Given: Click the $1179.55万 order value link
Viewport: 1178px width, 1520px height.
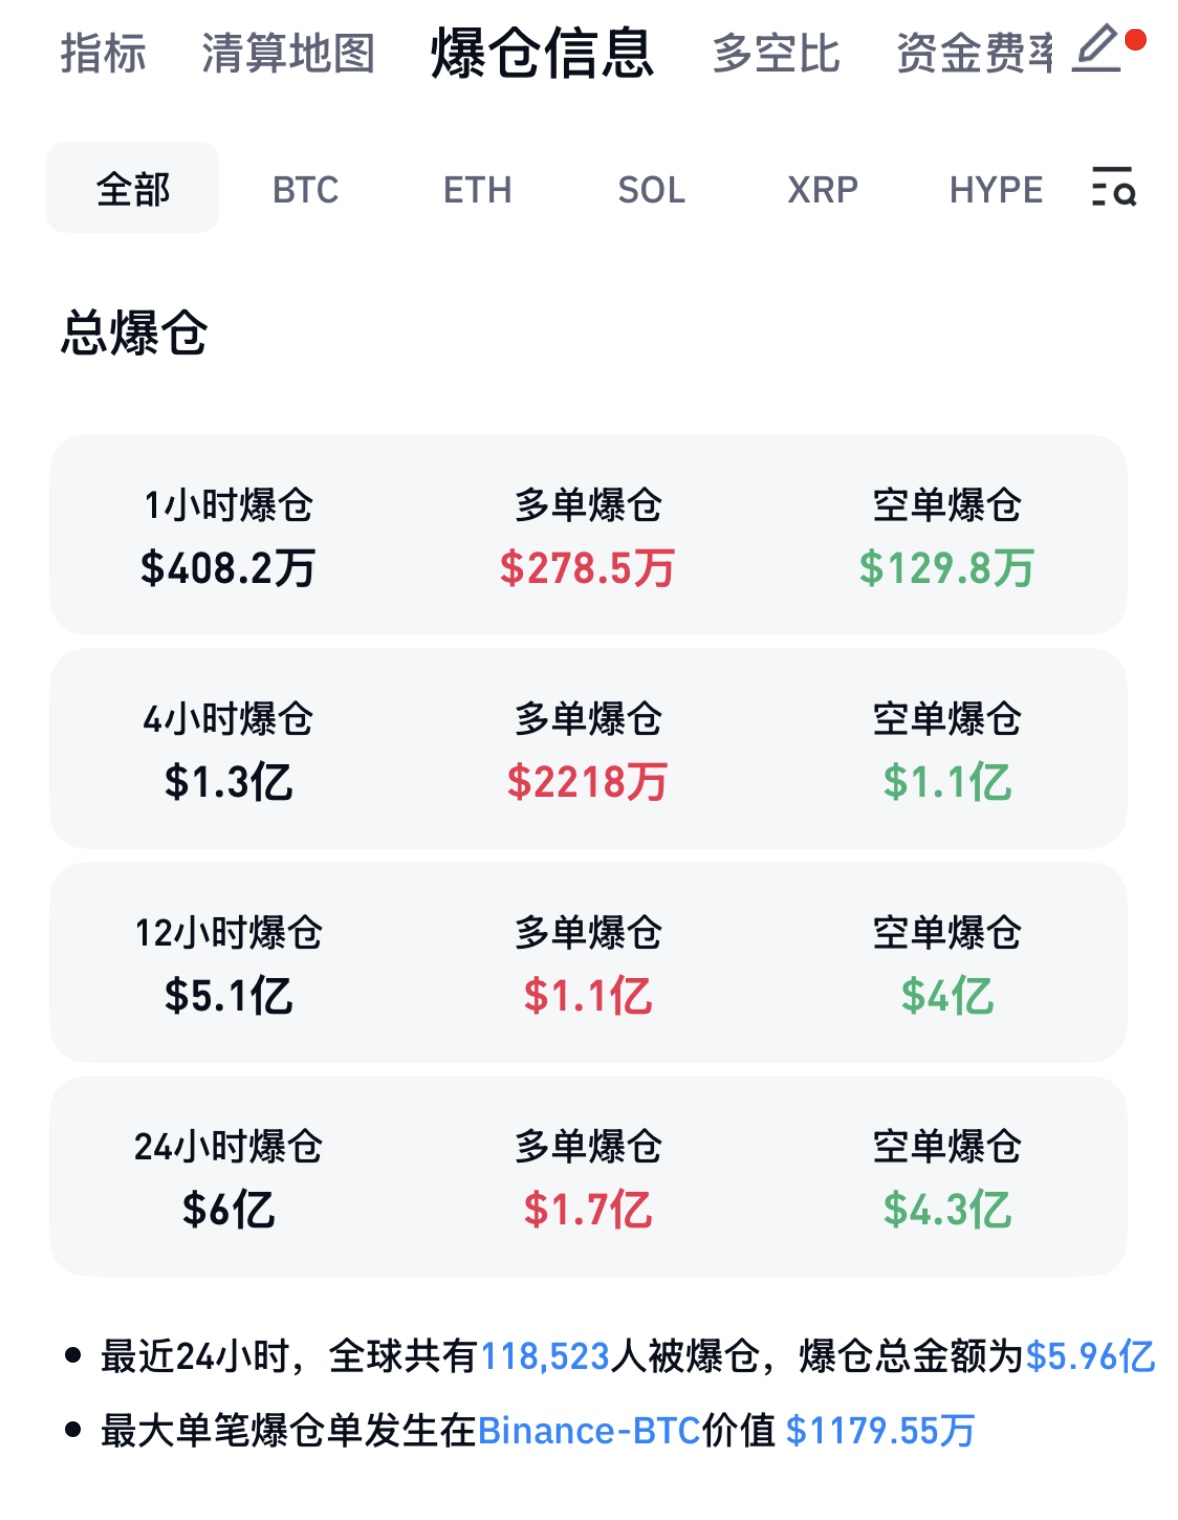Looking at the screenshot, I should 880,1431.
